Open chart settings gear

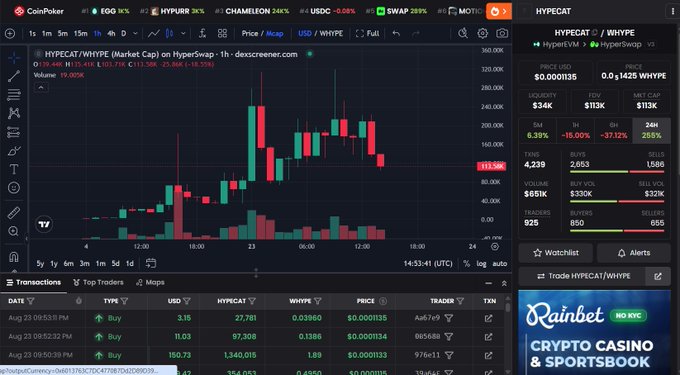tap(483, 33)
